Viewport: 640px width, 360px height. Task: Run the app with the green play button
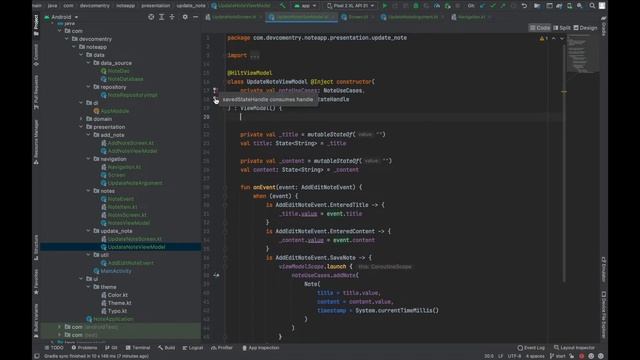point(384,6)
